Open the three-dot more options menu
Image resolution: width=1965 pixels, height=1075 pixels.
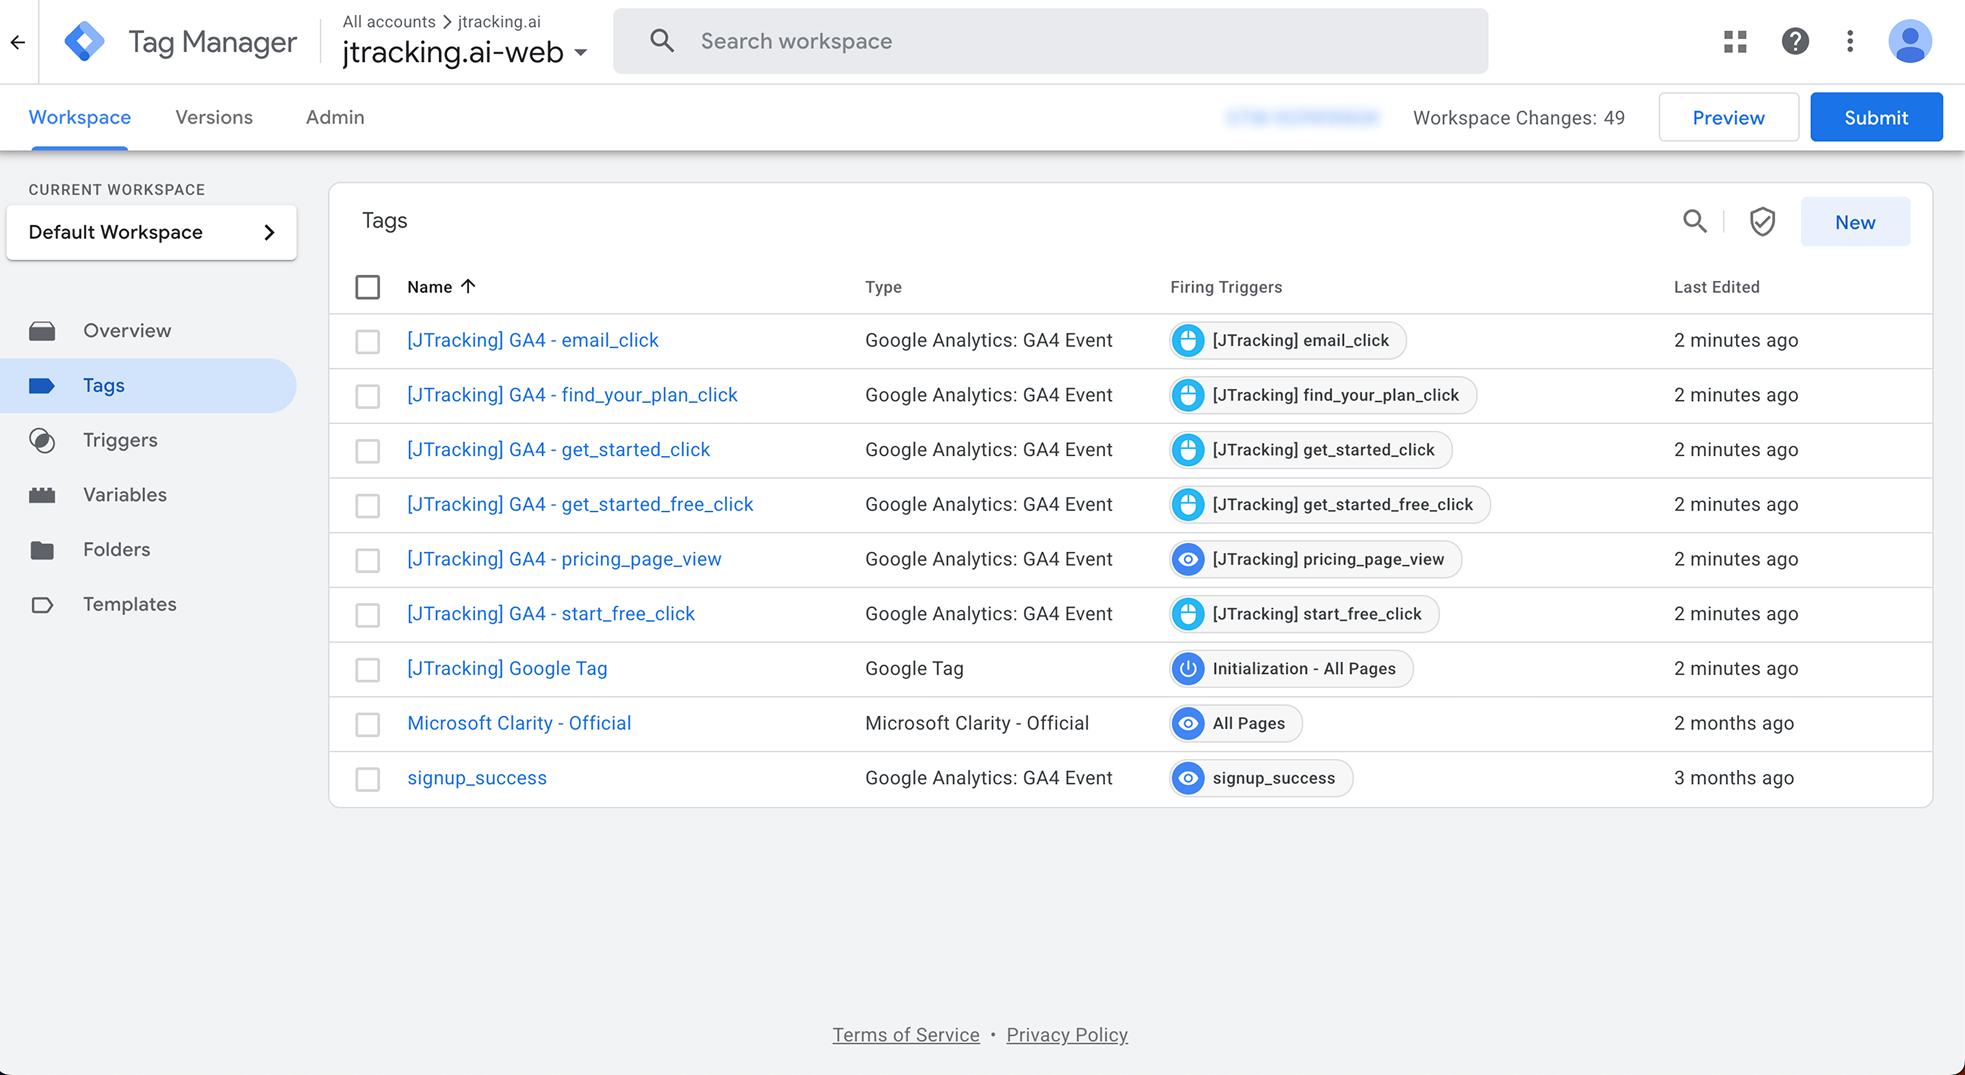1850,41
